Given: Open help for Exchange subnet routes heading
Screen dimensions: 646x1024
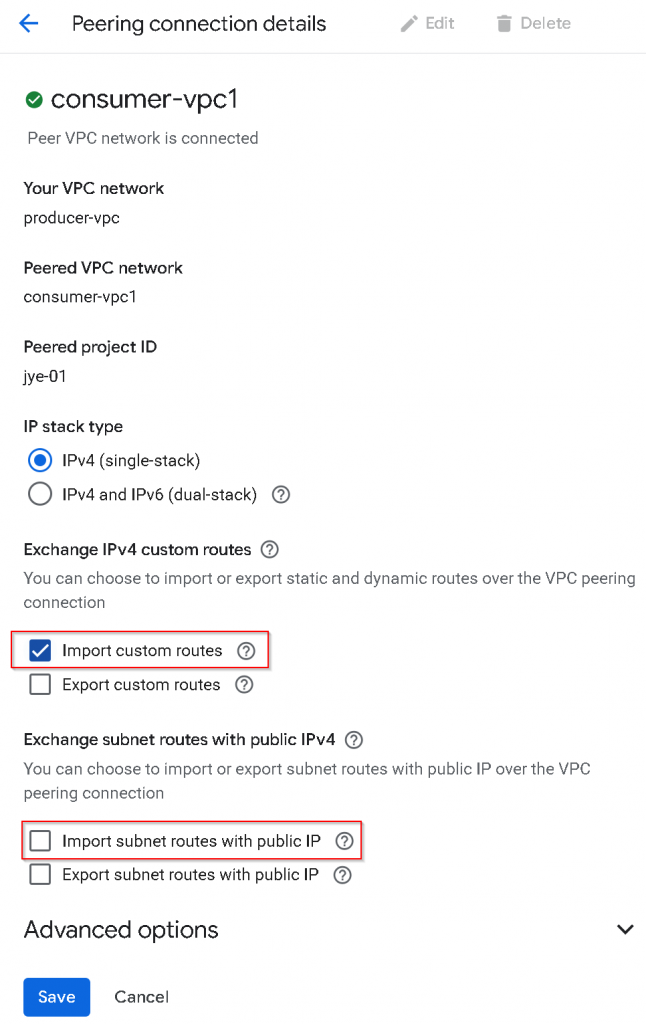Looking at the screenshot, I should [x=352, y=740].
